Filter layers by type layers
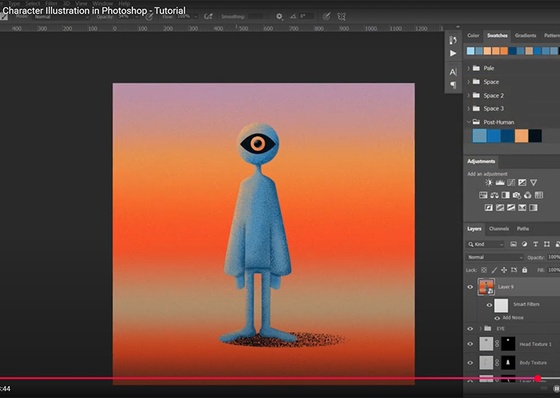The height and width of the screenshot is (398, 560). (535, 244)
